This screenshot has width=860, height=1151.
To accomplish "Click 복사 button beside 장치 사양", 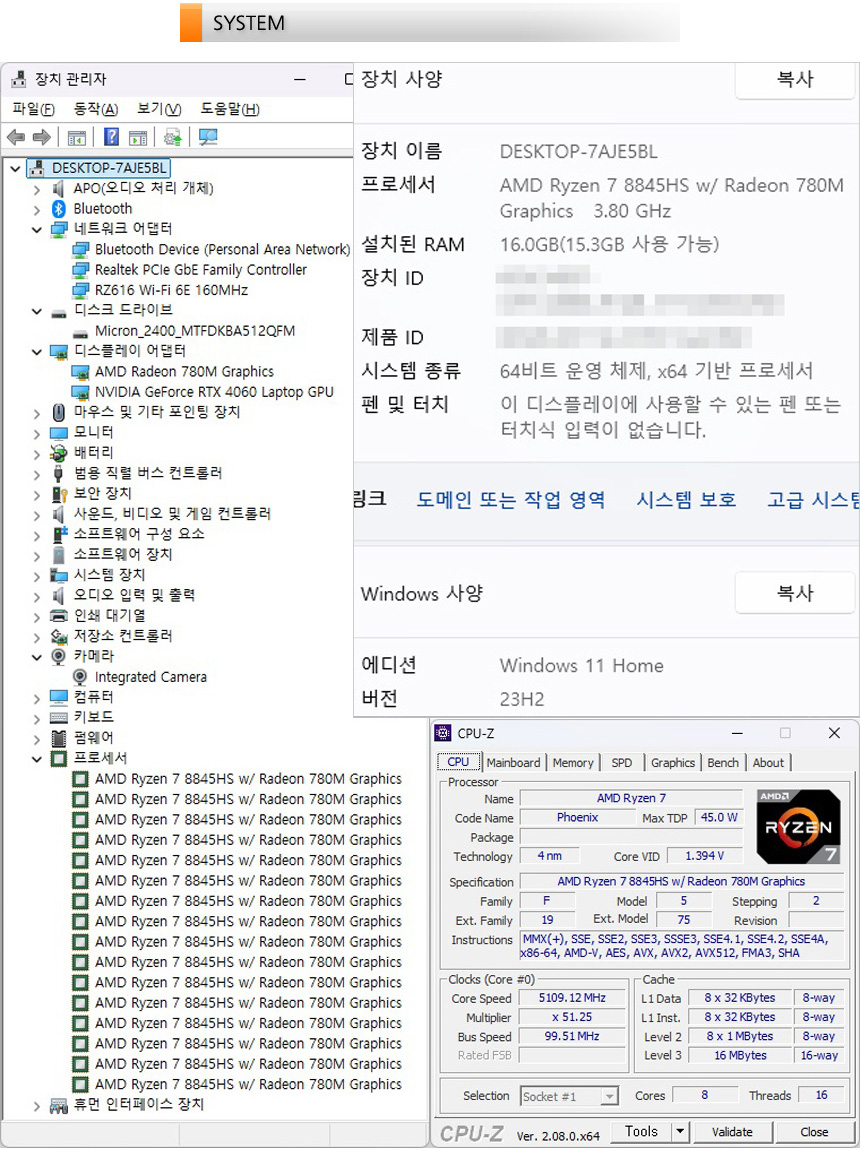I will (x=795, y=79).
